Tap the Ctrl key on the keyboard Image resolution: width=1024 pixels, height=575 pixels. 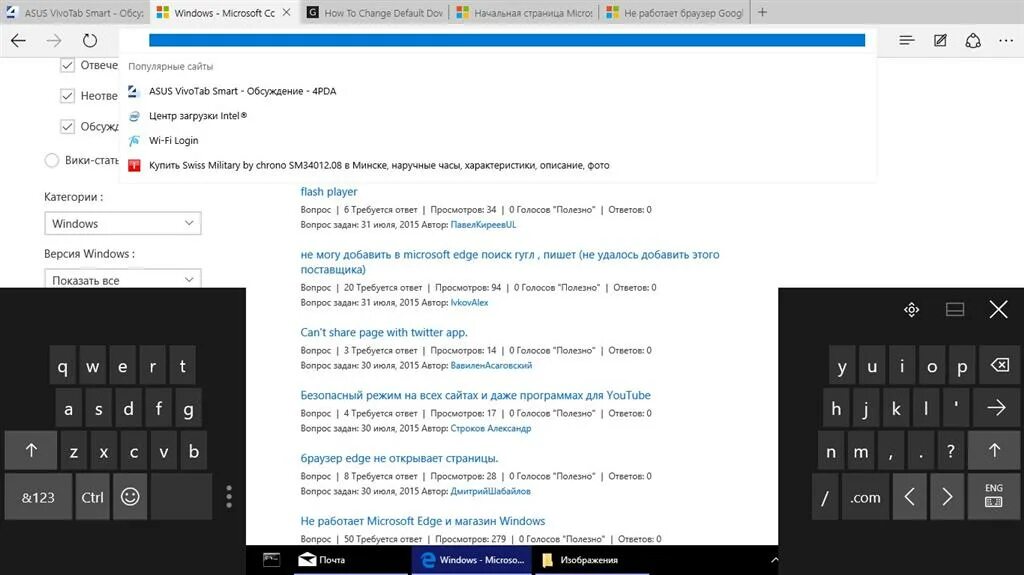92,497
